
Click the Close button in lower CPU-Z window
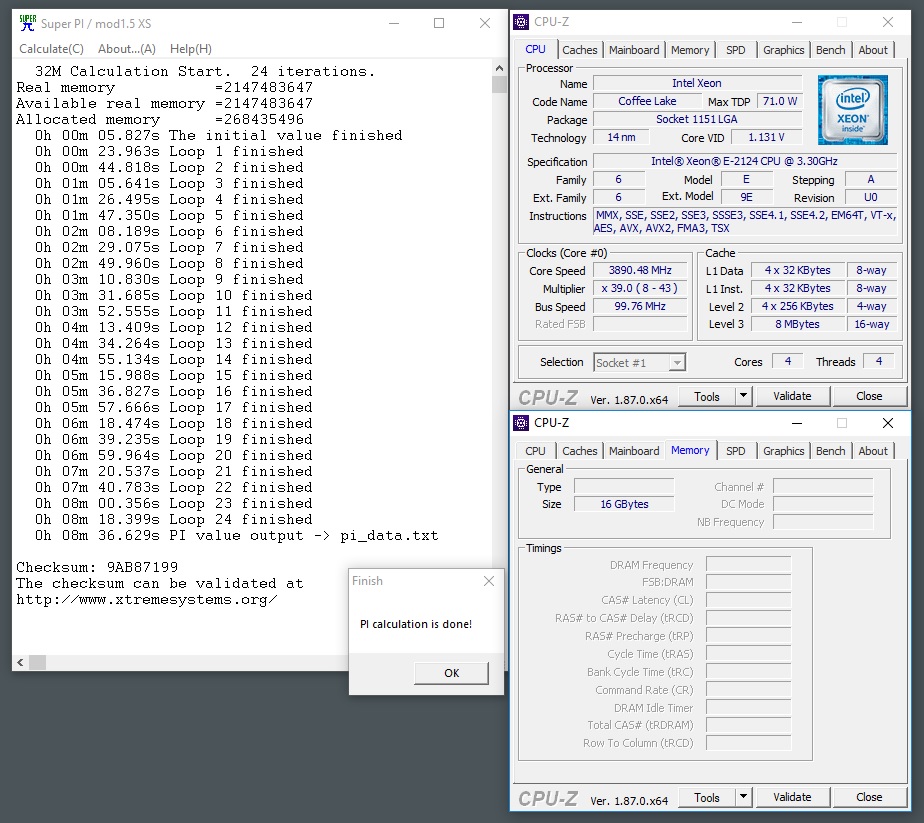(869, 798)
